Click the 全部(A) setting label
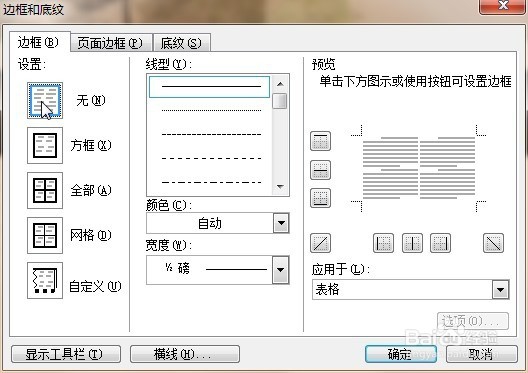528x373 pixels. click(91, 190)
